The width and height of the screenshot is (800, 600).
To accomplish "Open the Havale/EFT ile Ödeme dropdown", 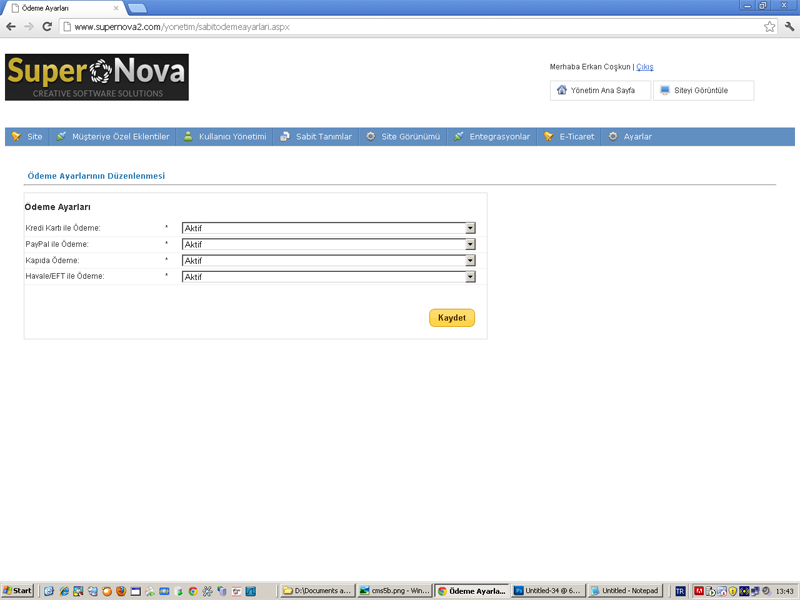I will 329,277.
